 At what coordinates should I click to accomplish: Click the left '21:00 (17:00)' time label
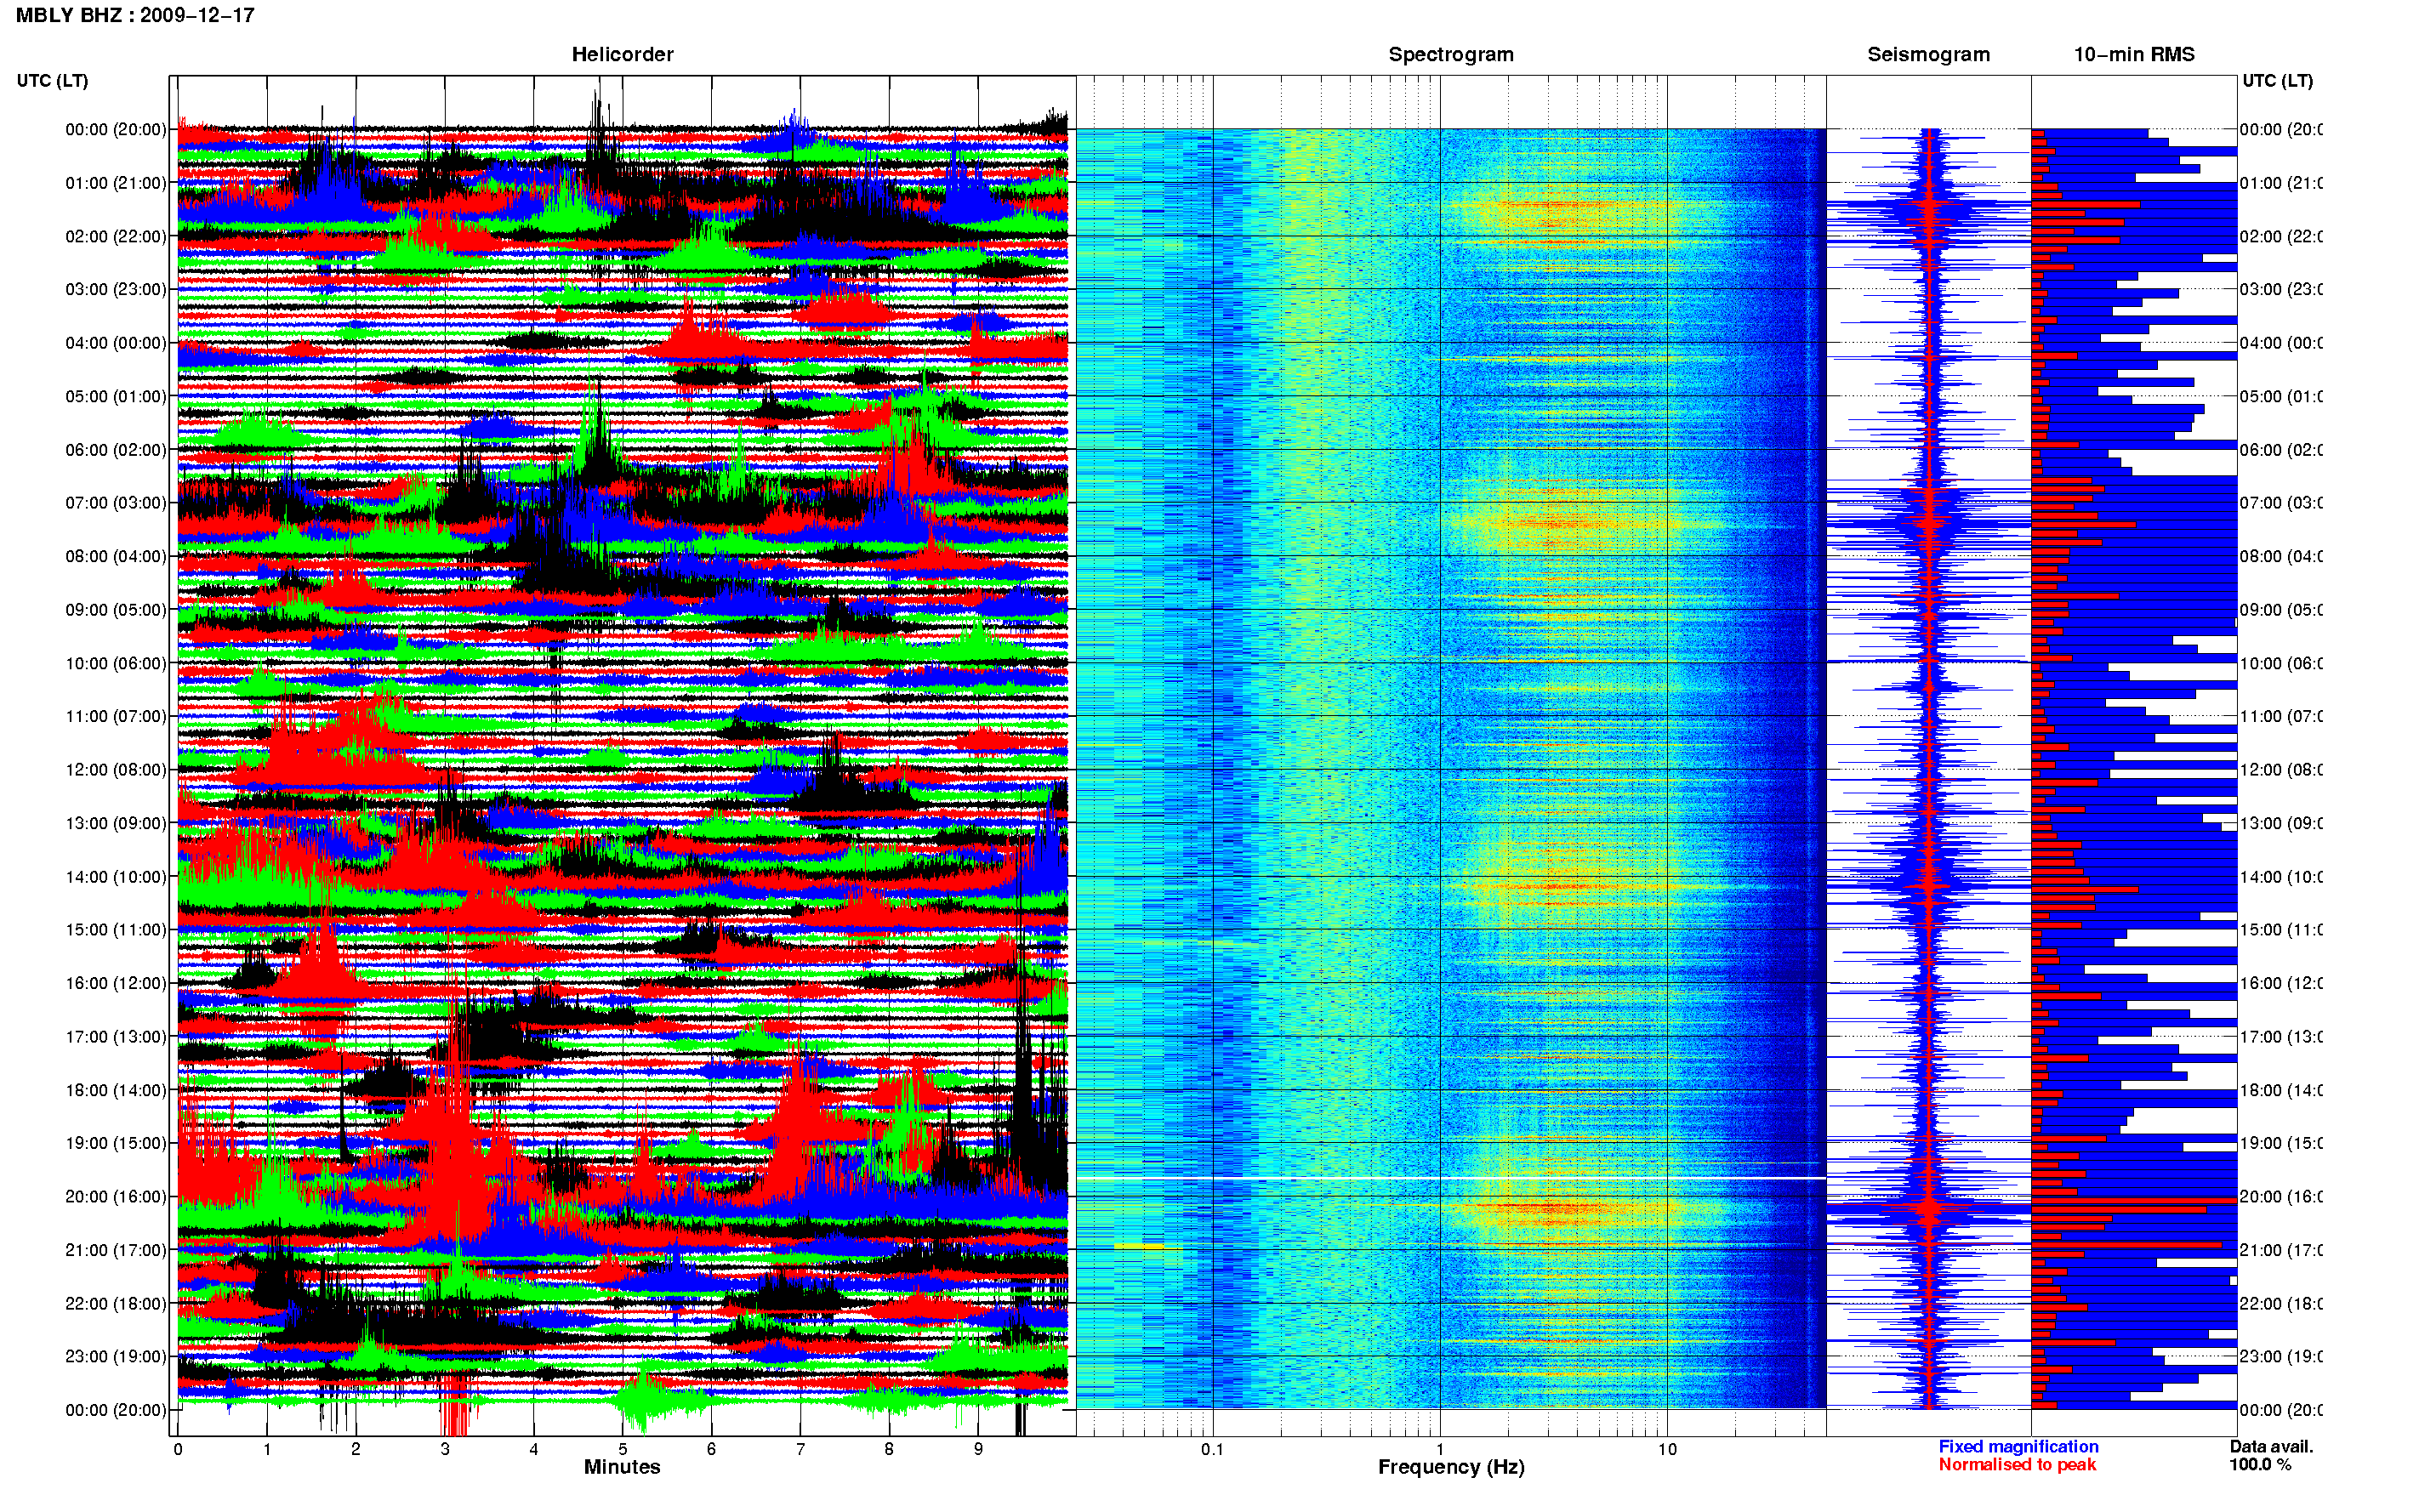tap(116, 1250)
